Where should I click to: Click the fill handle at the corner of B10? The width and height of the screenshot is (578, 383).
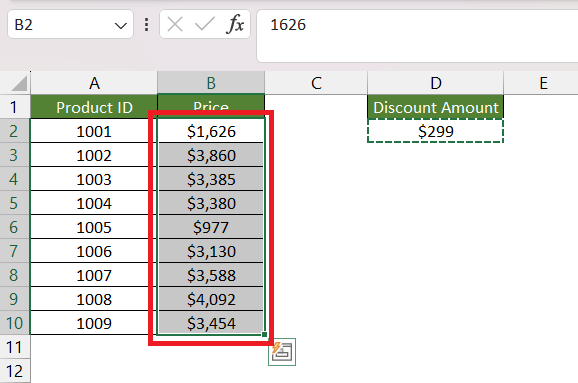click(264, 334)
